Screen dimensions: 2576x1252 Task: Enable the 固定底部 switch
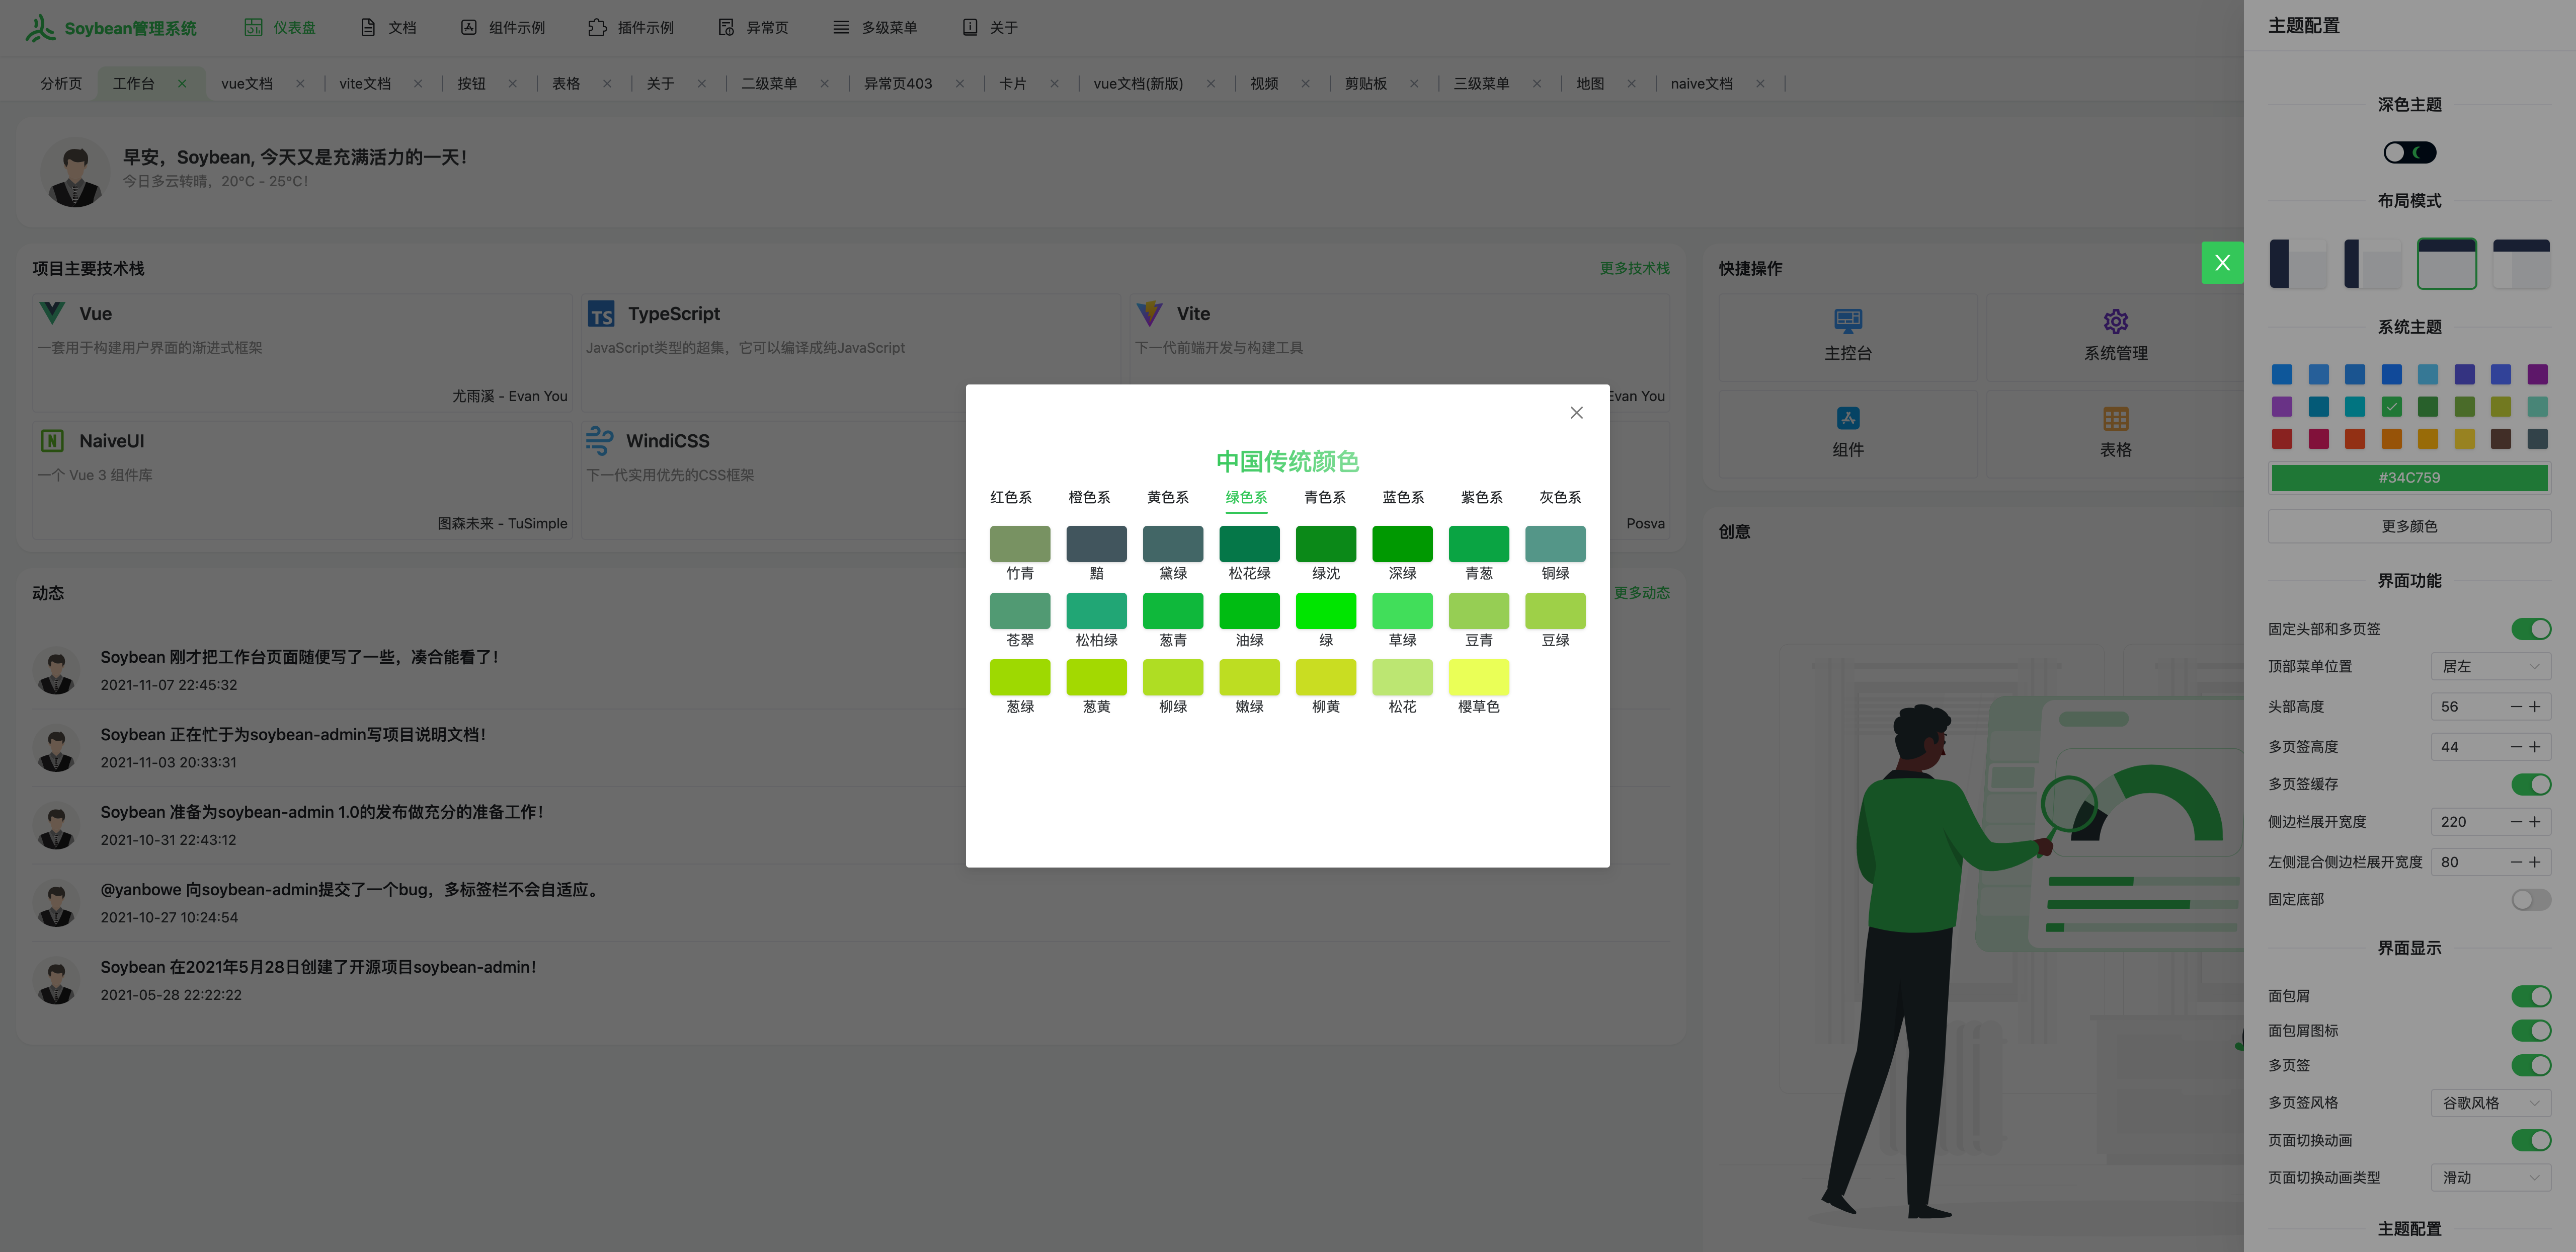tap(2530, 900)
